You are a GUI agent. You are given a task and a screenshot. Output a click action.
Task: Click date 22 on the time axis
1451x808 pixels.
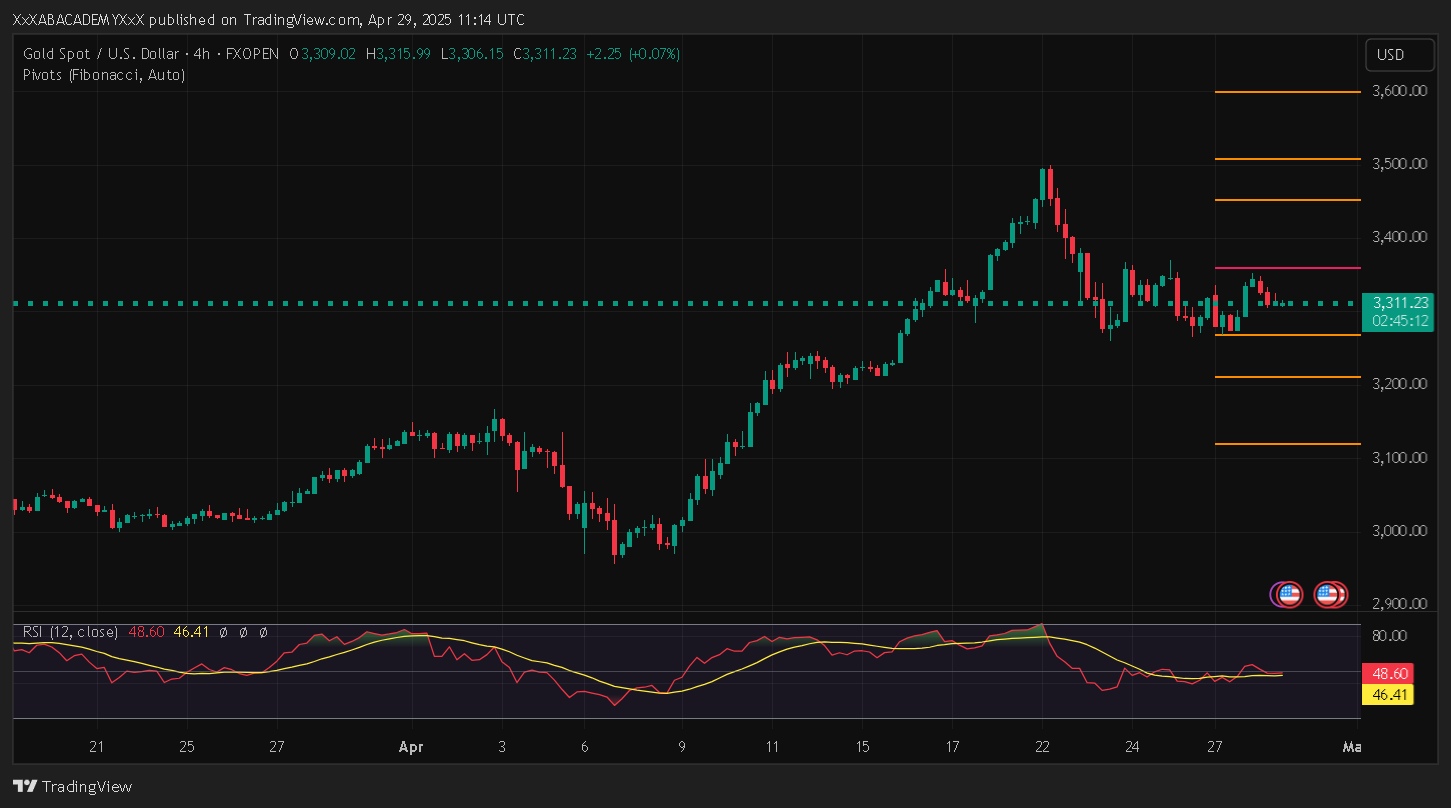click(1042, 746)
